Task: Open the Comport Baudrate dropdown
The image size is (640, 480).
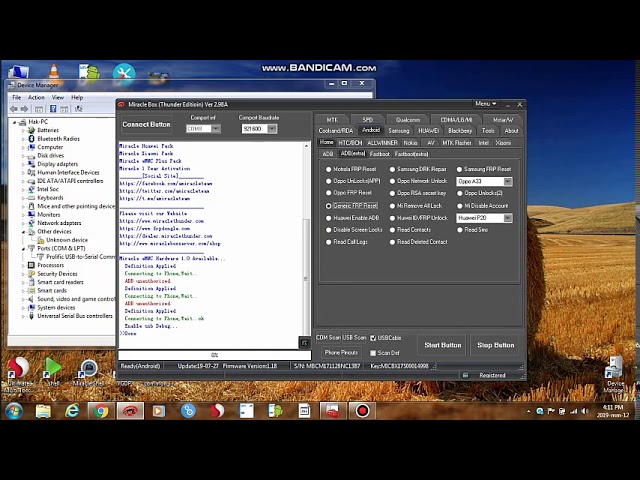Action: point(272,129)
